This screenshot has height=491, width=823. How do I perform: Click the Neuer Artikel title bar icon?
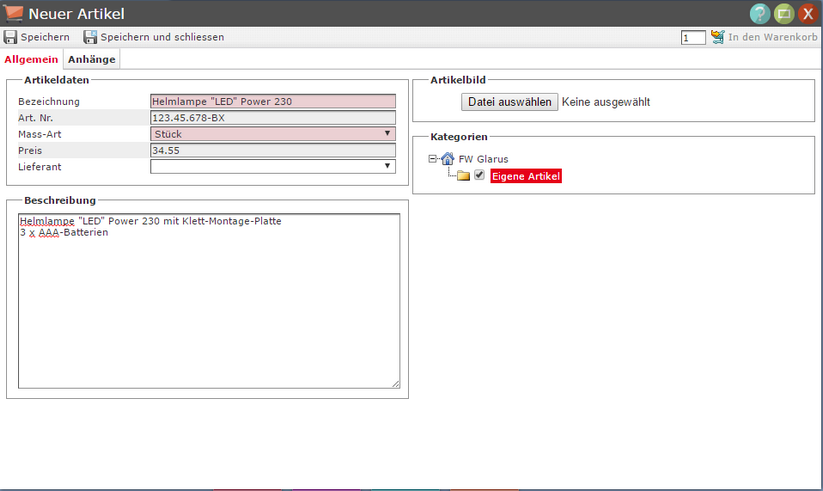click(x=14, y=14)
